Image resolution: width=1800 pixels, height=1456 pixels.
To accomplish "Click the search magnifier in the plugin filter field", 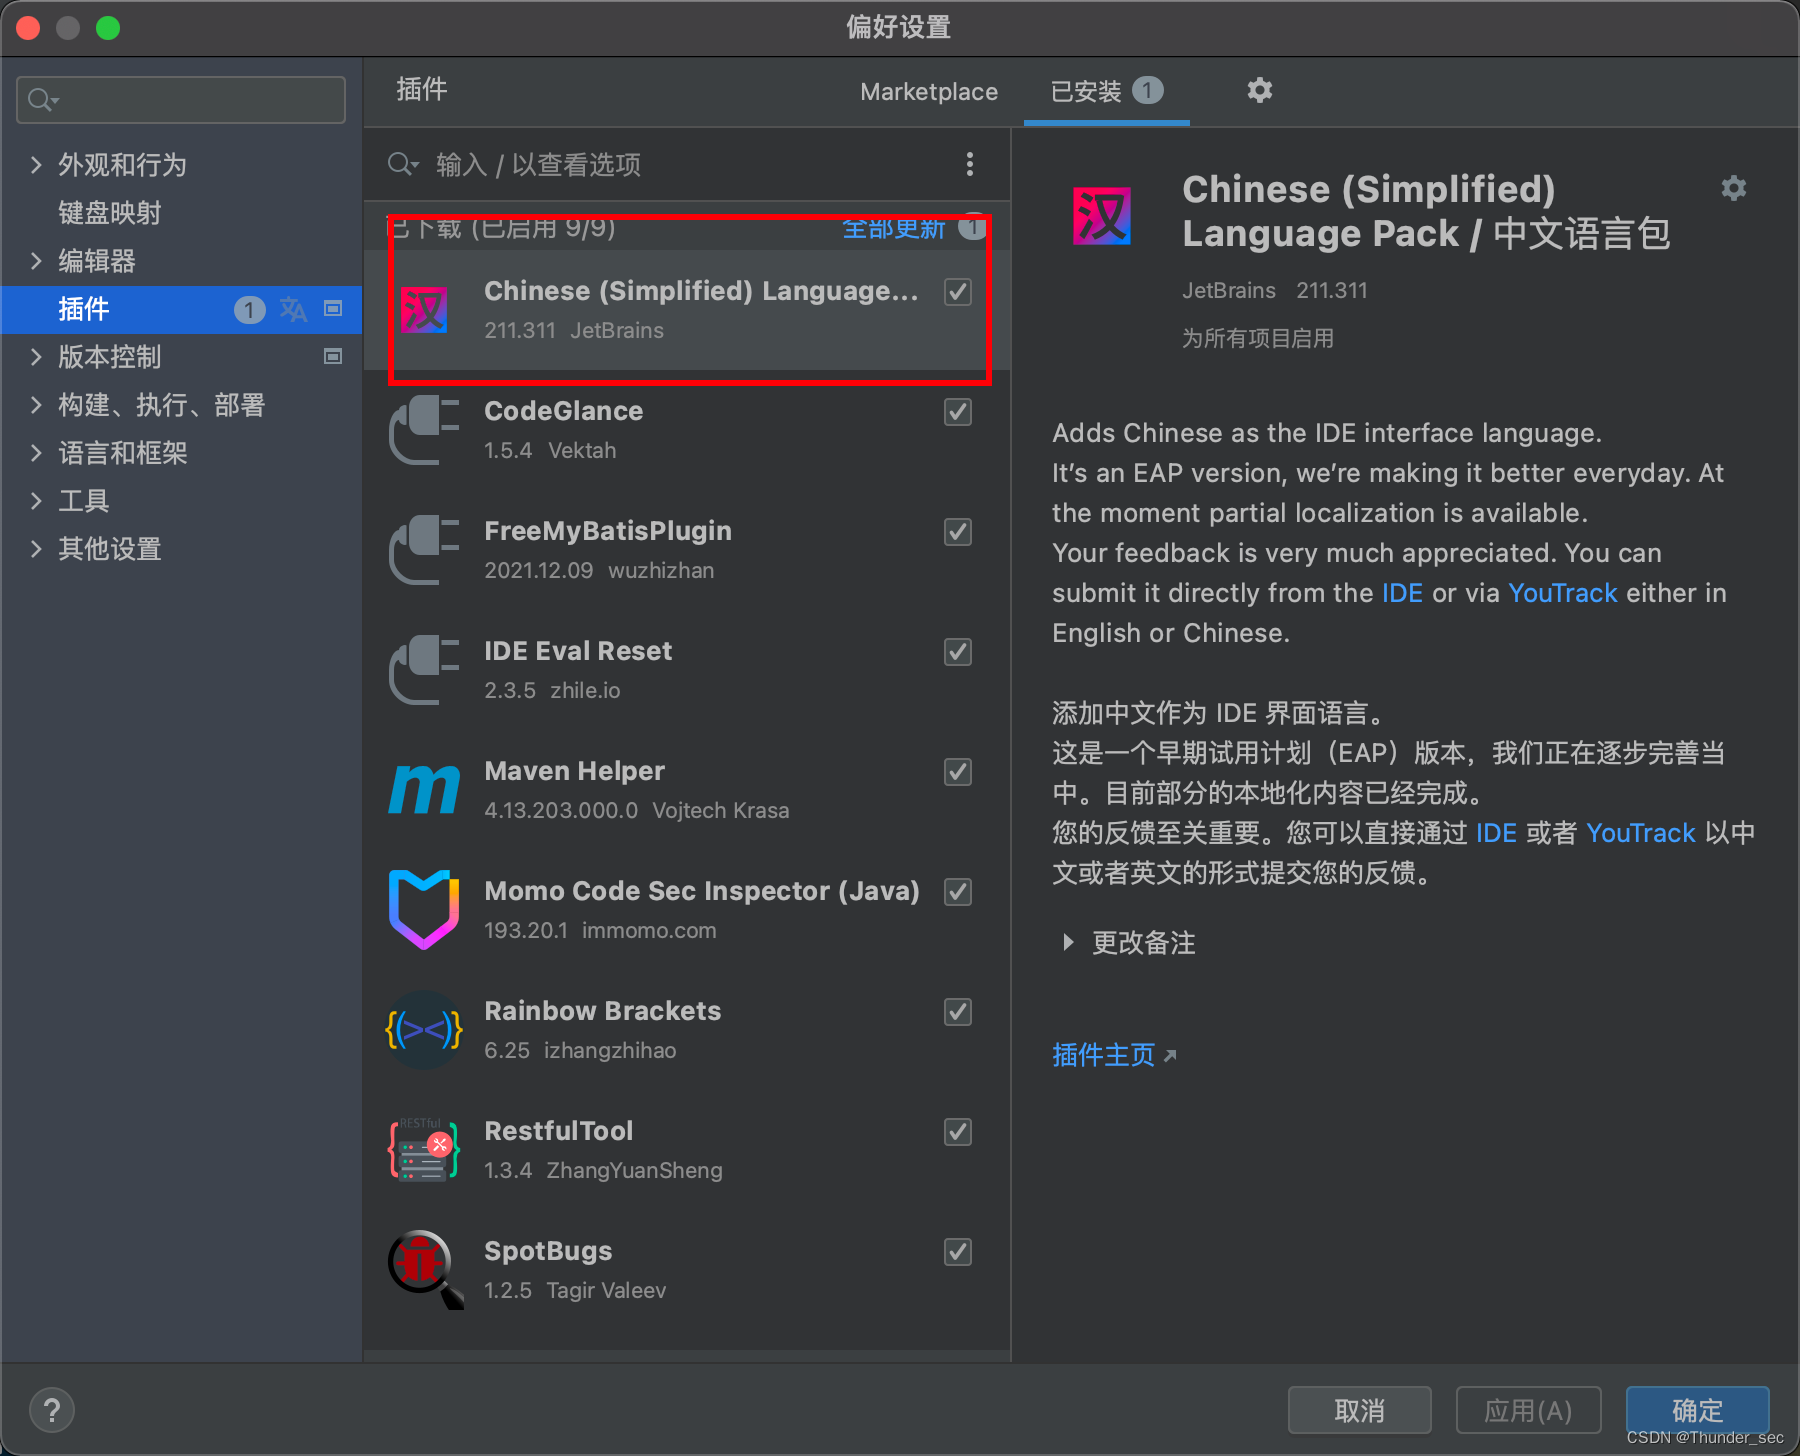I will (403, 164).
